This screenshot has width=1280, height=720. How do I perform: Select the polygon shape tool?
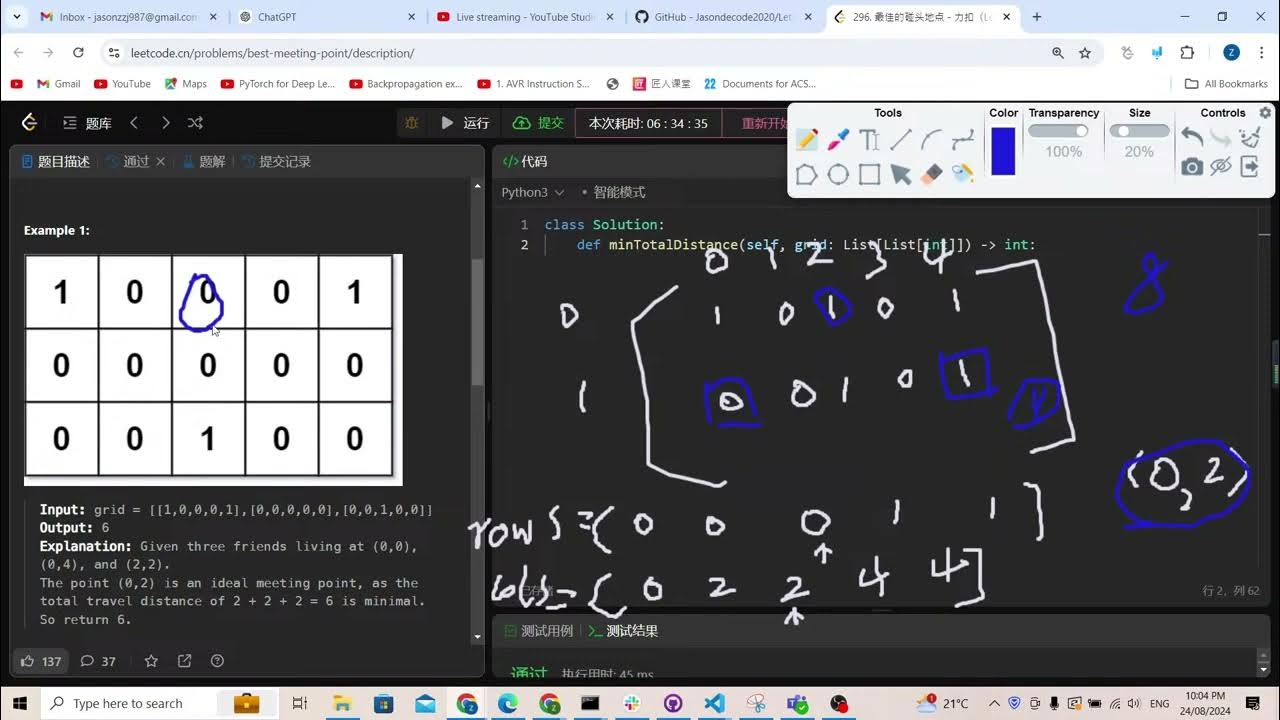click(x=807, y=175)
